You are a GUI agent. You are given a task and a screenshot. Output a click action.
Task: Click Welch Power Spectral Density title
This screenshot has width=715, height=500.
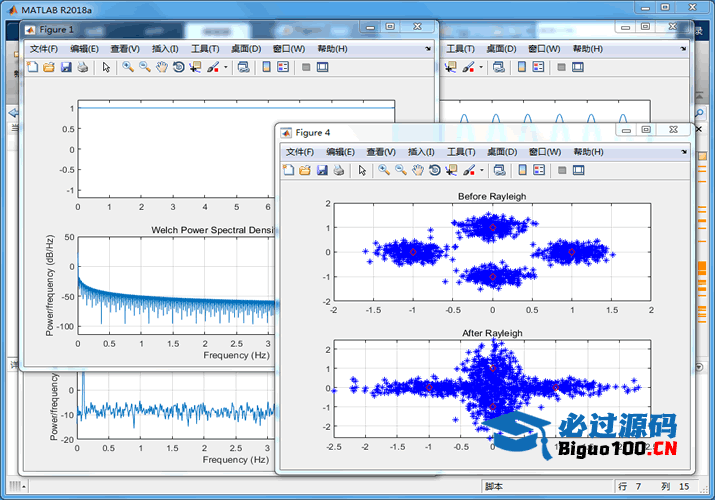click(x=213, y=230)
